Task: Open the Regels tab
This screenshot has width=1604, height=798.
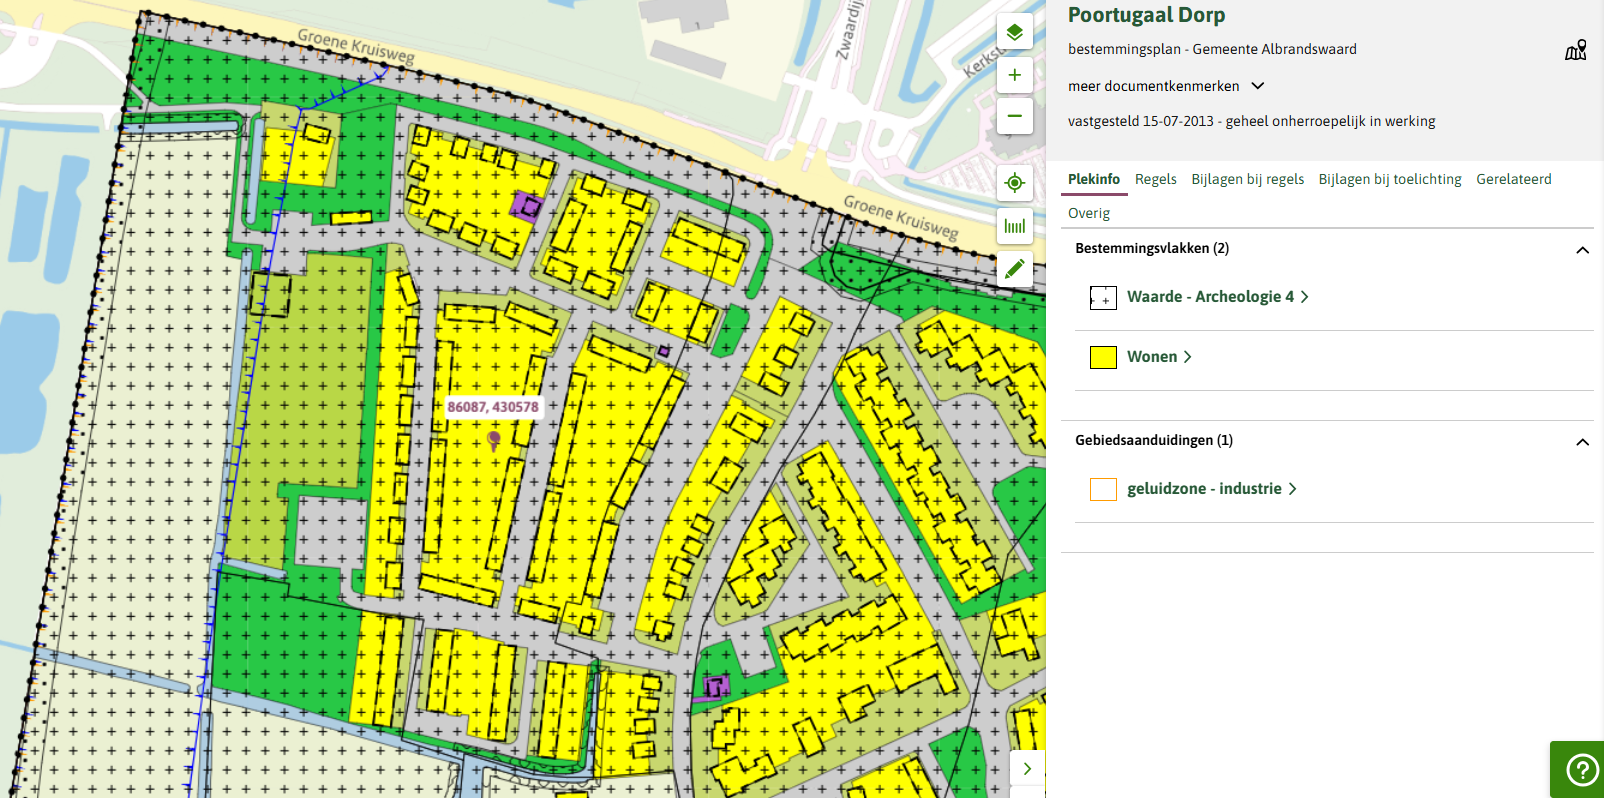Action: pos(1156,179)
